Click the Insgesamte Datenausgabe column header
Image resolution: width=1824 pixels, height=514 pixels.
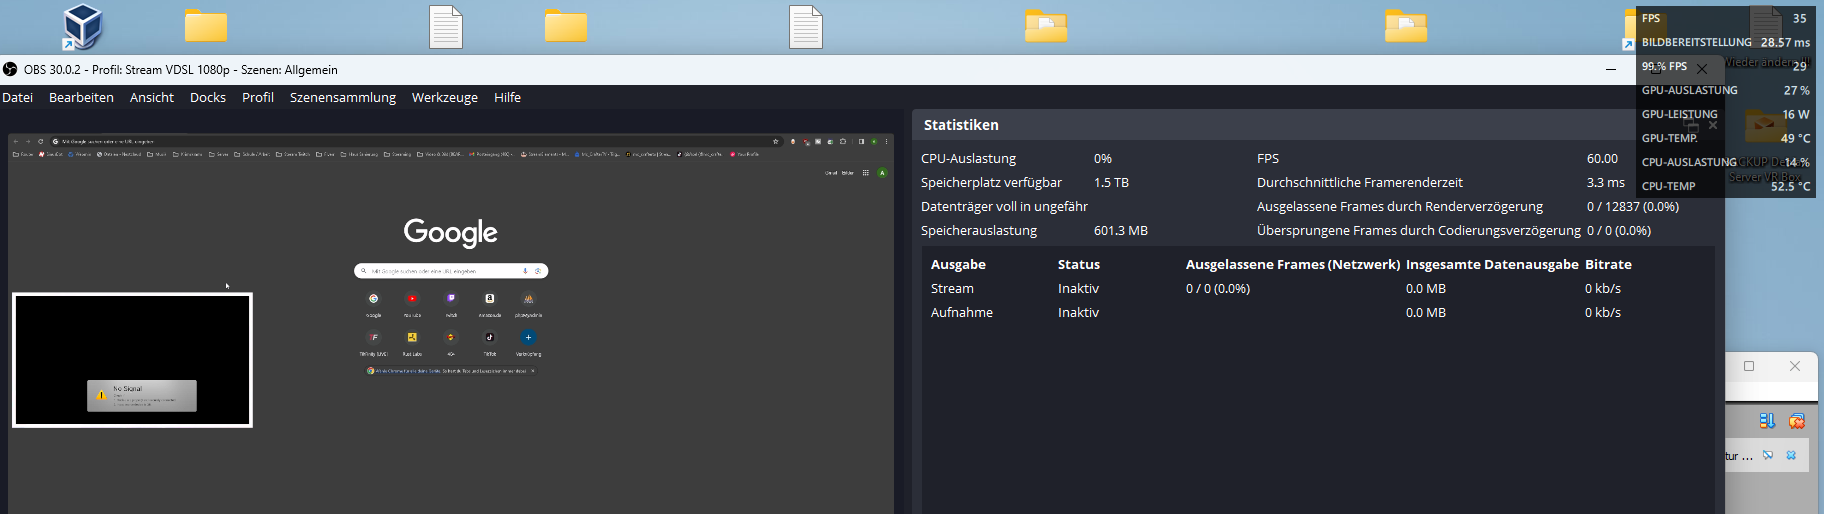tap(1492, 264)
